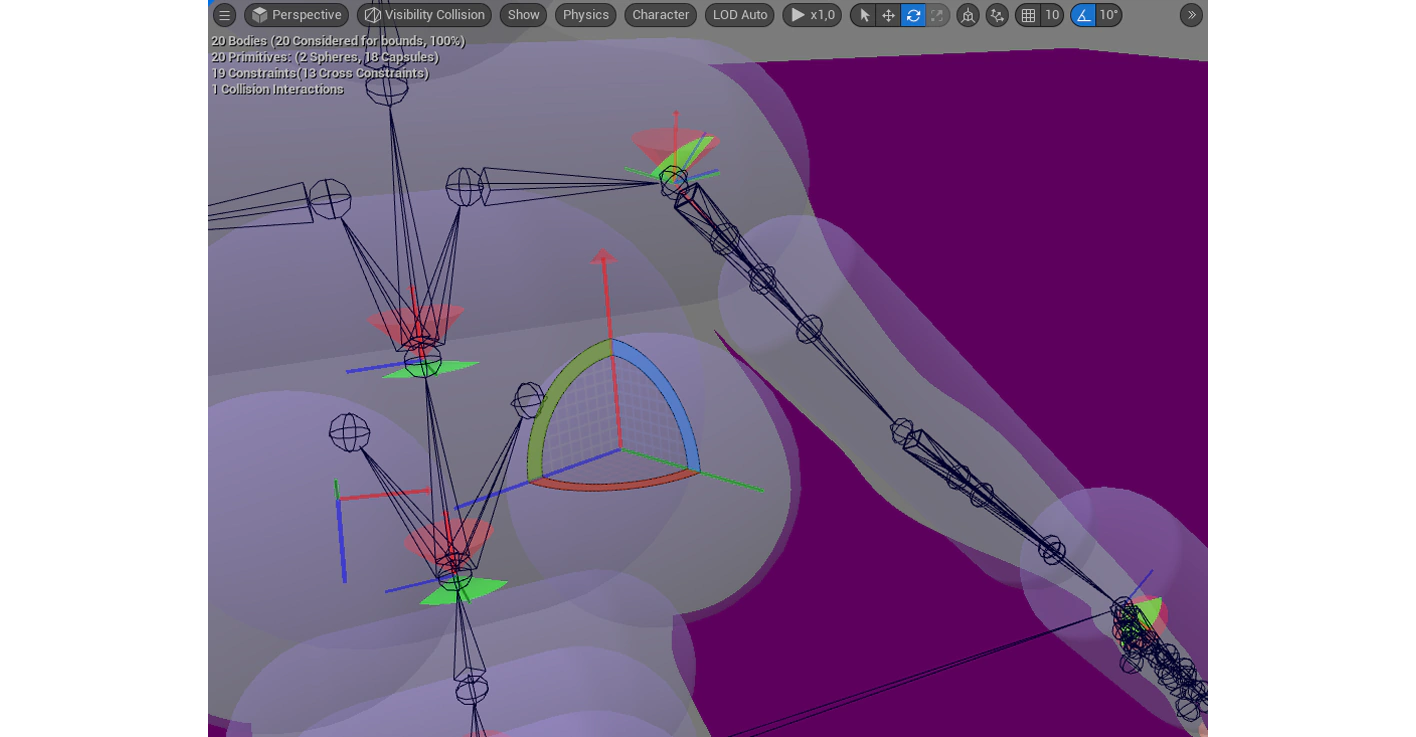
Task: Open the viewport options hamburger menu
Action: 225,15
